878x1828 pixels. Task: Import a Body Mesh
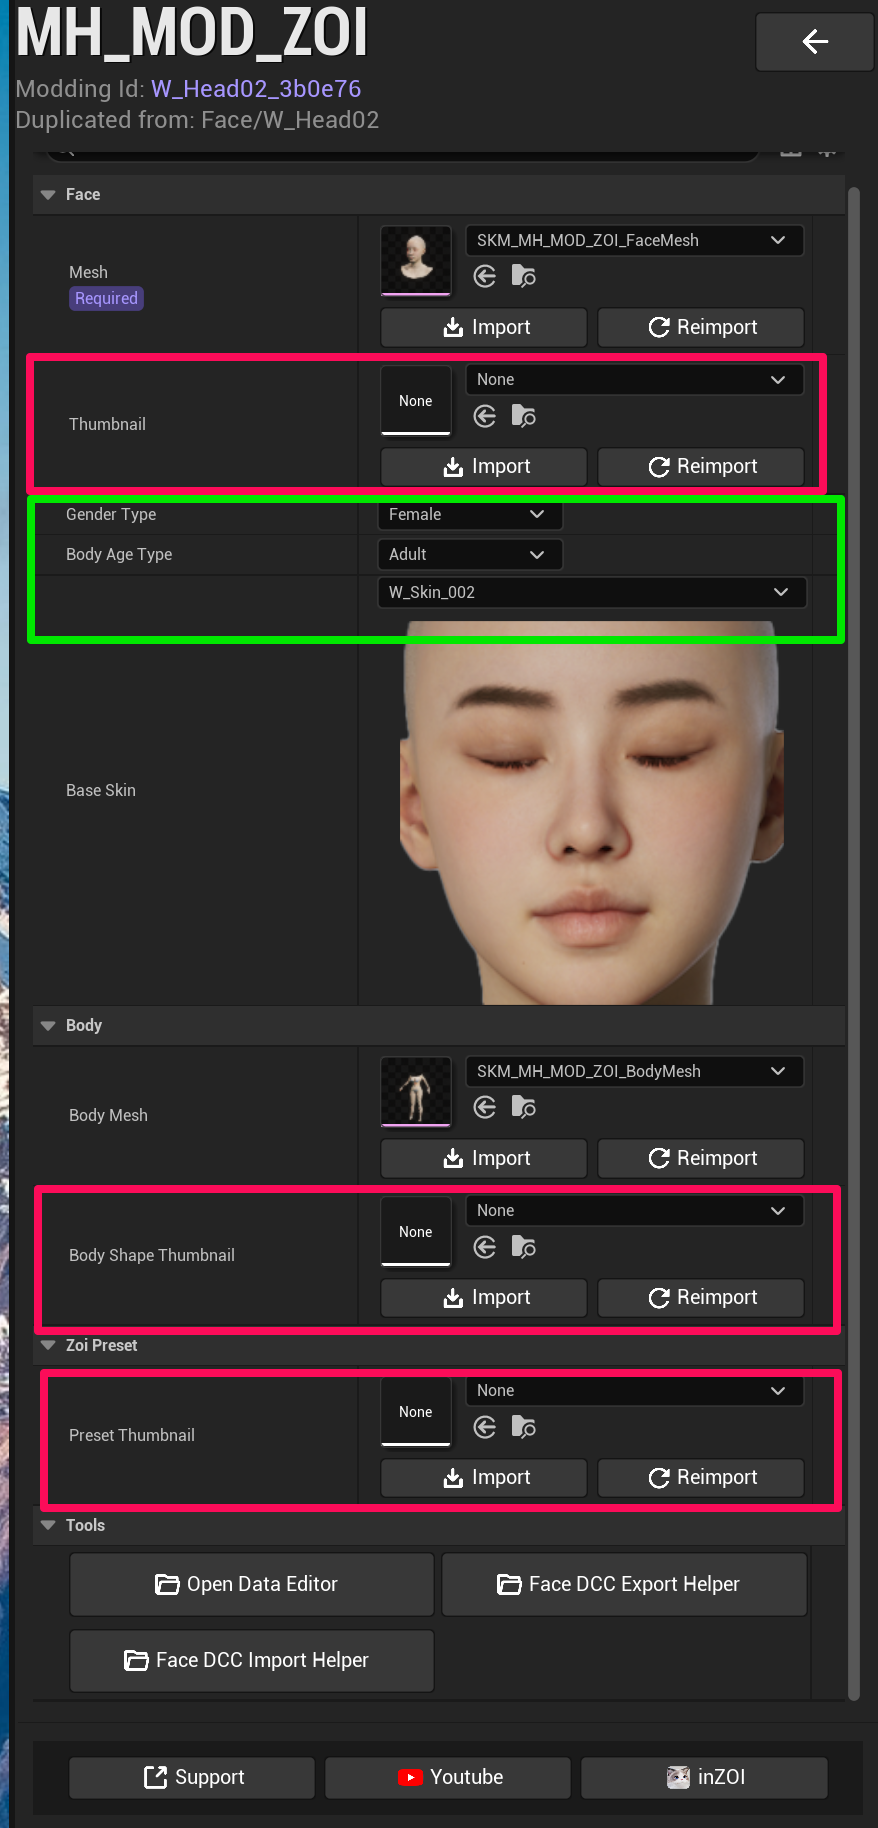pos(484,1159)
